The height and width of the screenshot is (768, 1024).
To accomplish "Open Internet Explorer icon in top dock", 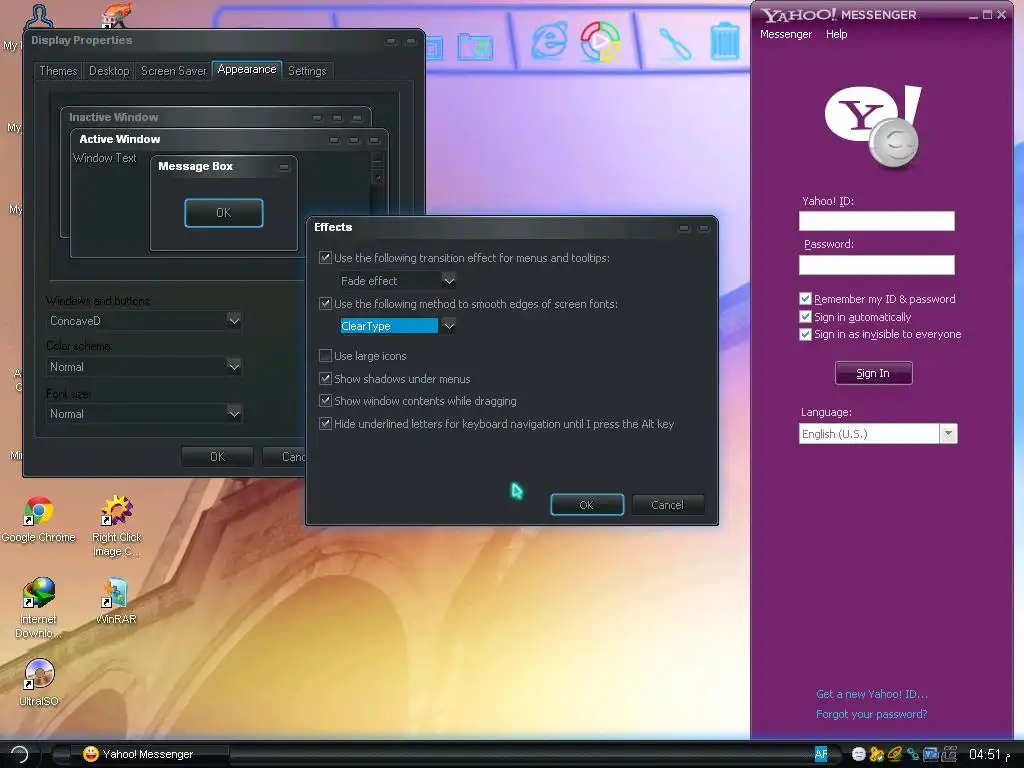I will 549,40.
